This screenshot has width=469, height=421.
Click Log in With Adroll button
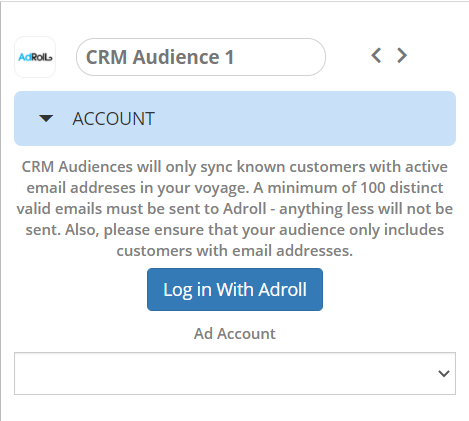tap(235, 289)
